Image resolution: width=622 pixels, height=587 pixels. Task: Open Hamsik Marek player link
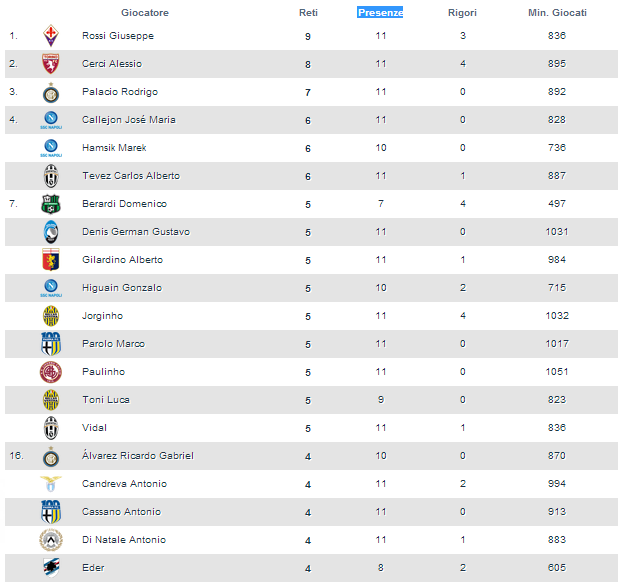(x=114, y=148)
